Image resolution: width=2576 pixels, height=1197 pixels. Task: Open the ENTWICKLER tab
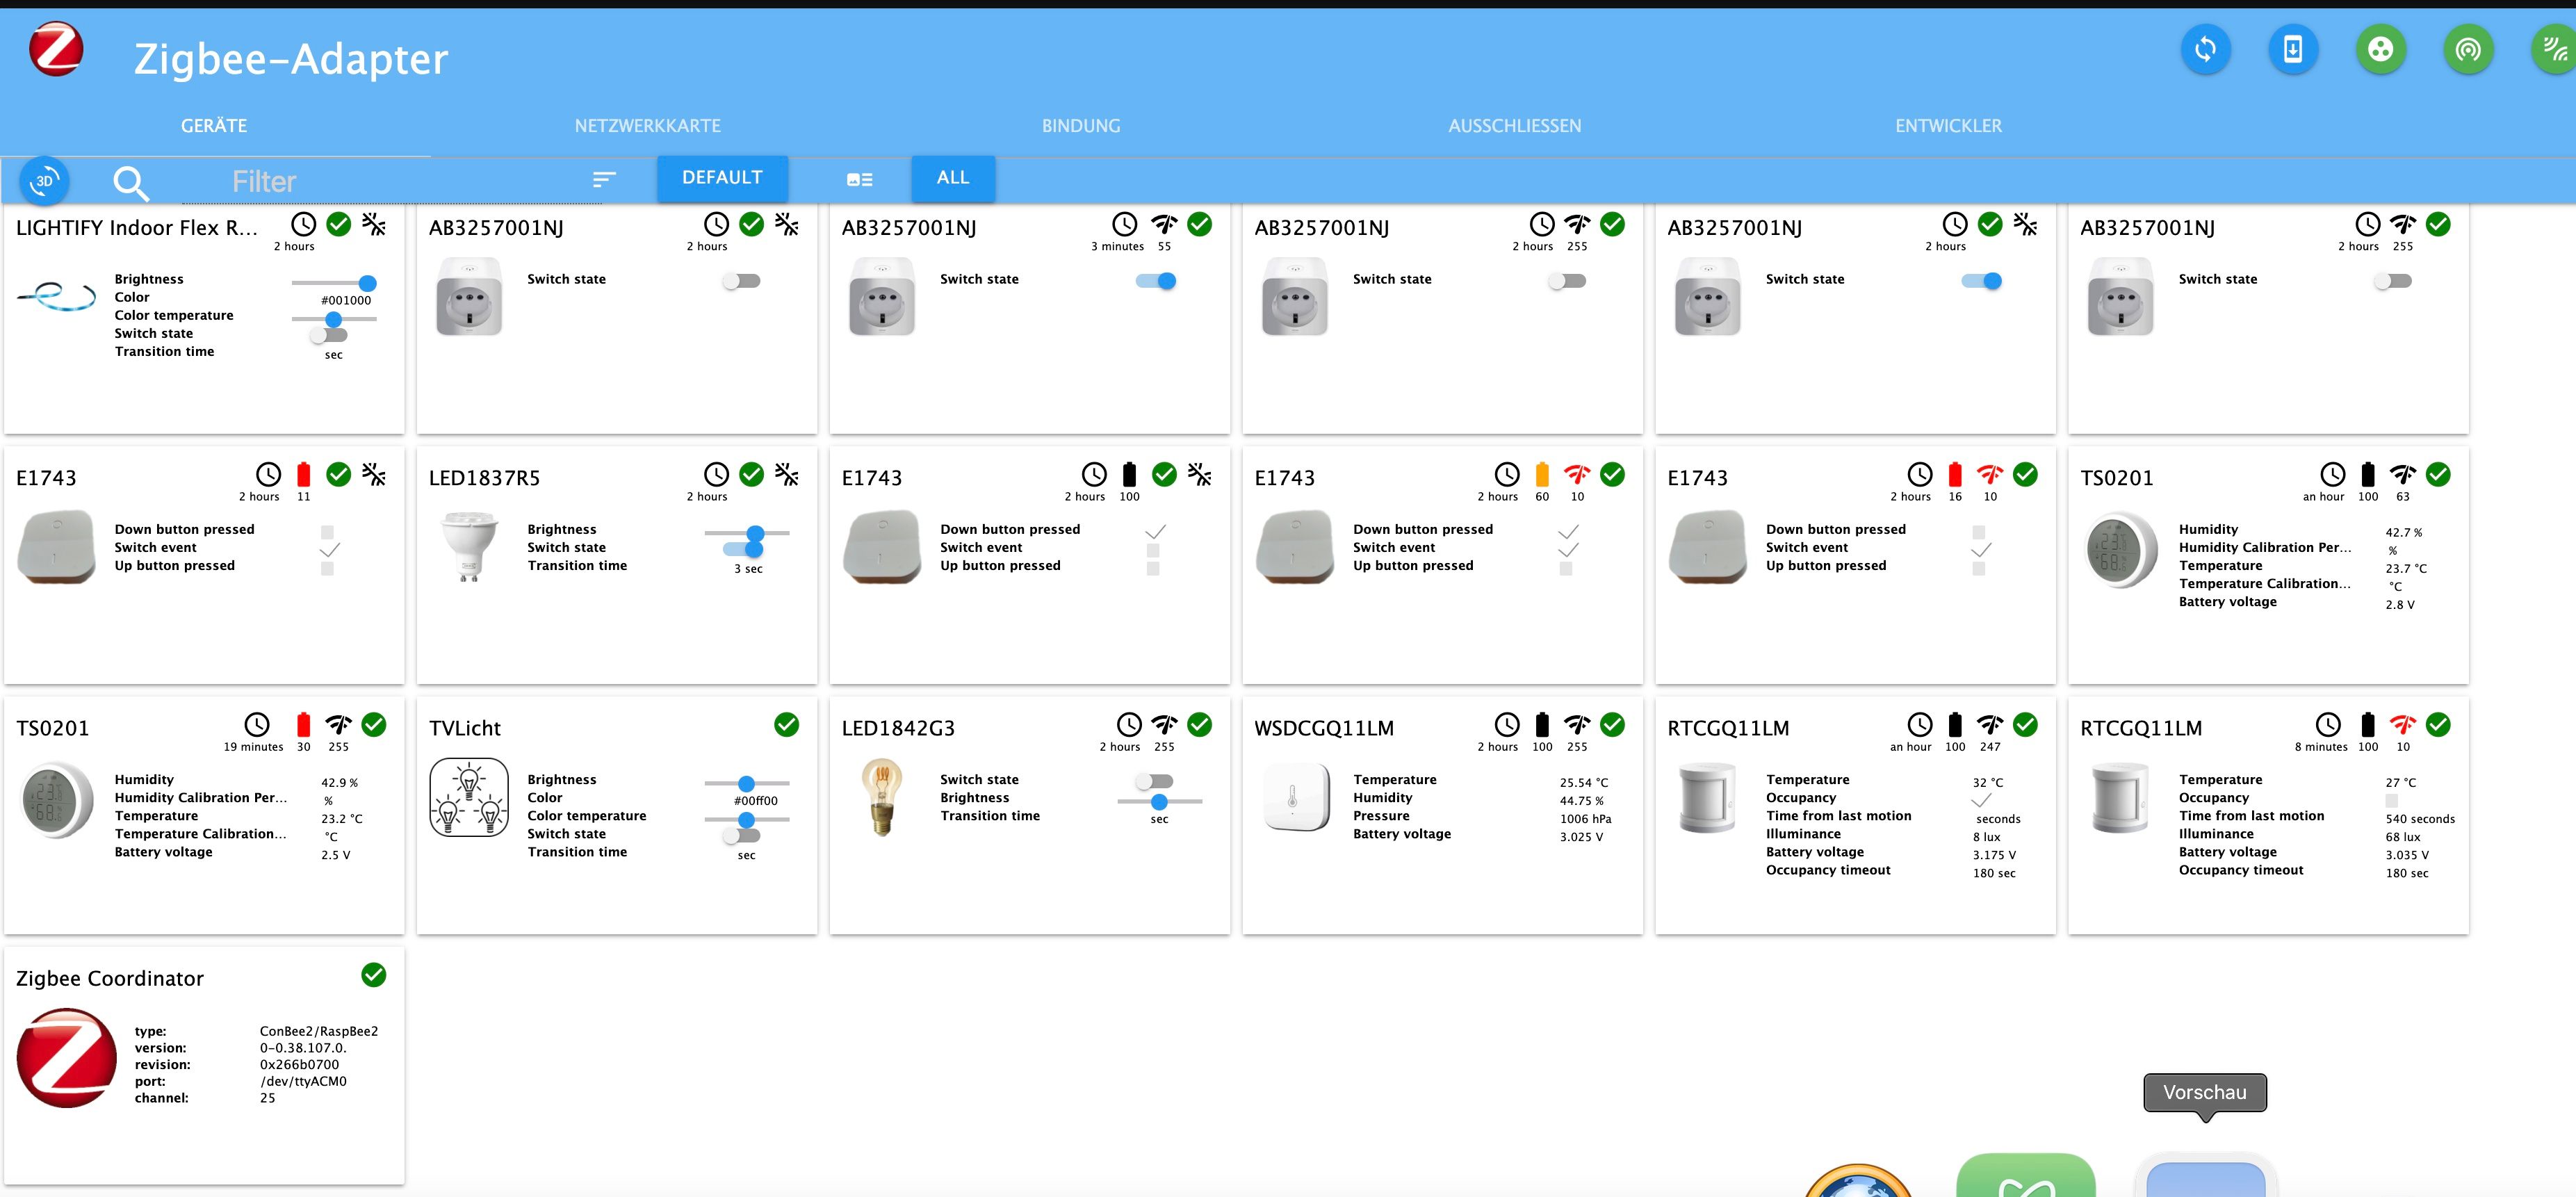pos(1948,126)
